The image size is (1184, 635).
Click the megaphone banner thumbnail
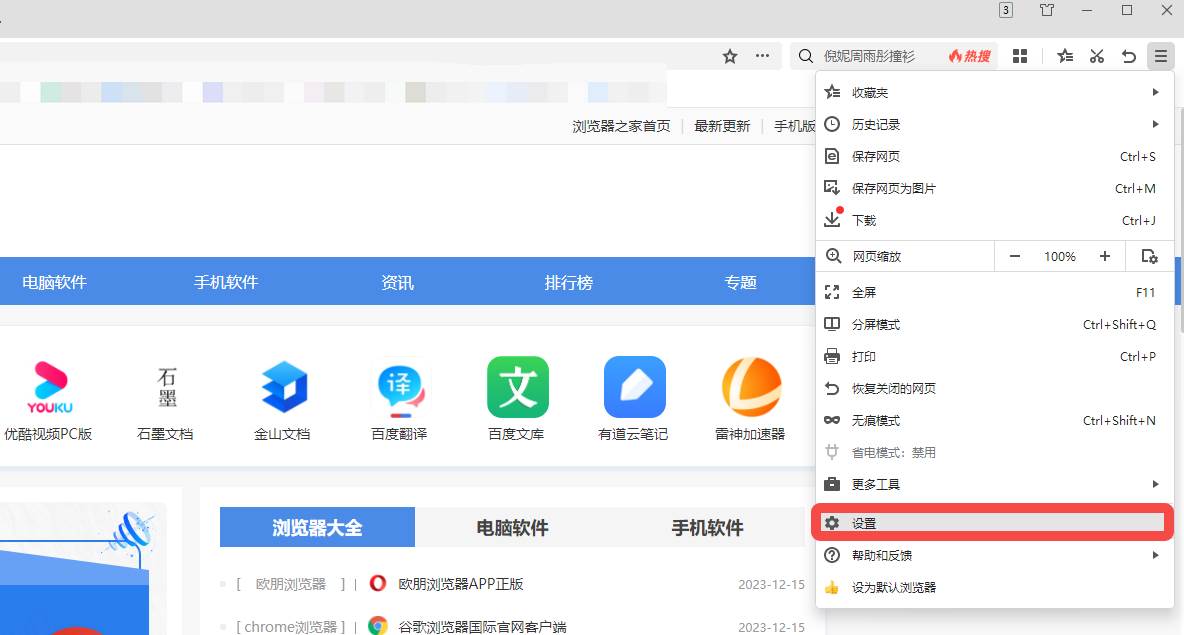click(82, 569)
